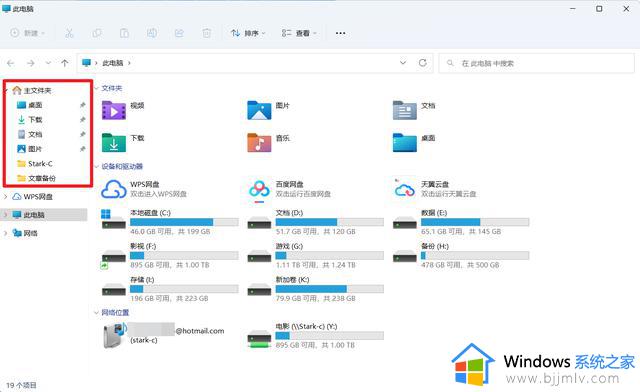Select the 本地磁盘 (C:) drive
The image size is (640, 392).
169,222
